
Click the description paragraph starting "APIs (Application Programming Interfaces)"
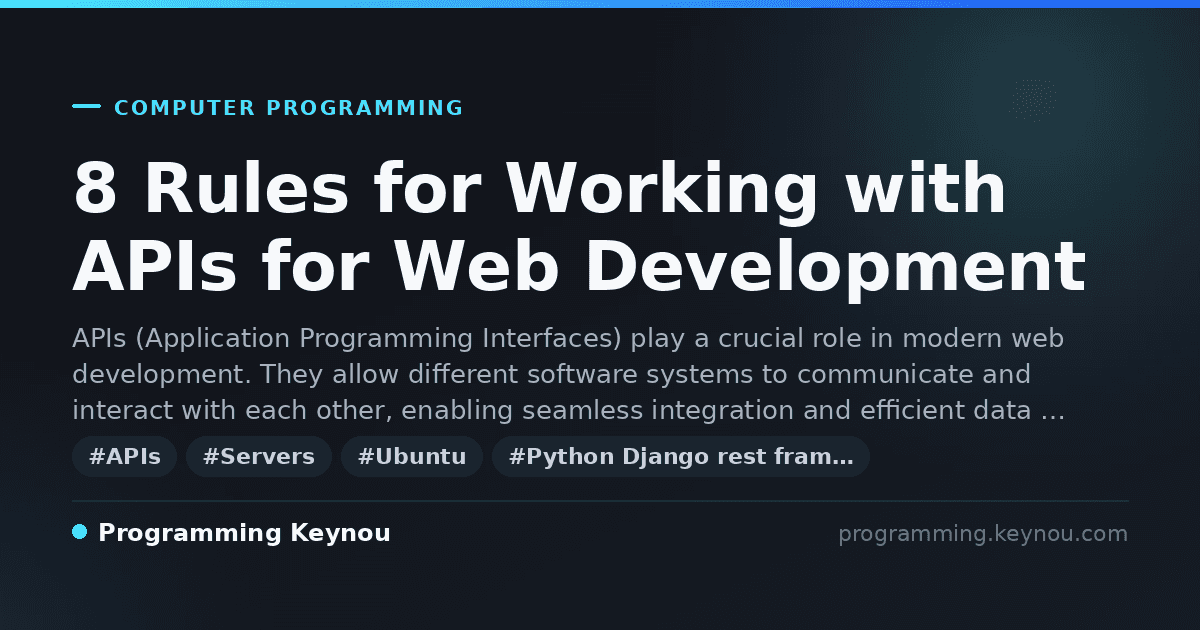tap(568, 375)
